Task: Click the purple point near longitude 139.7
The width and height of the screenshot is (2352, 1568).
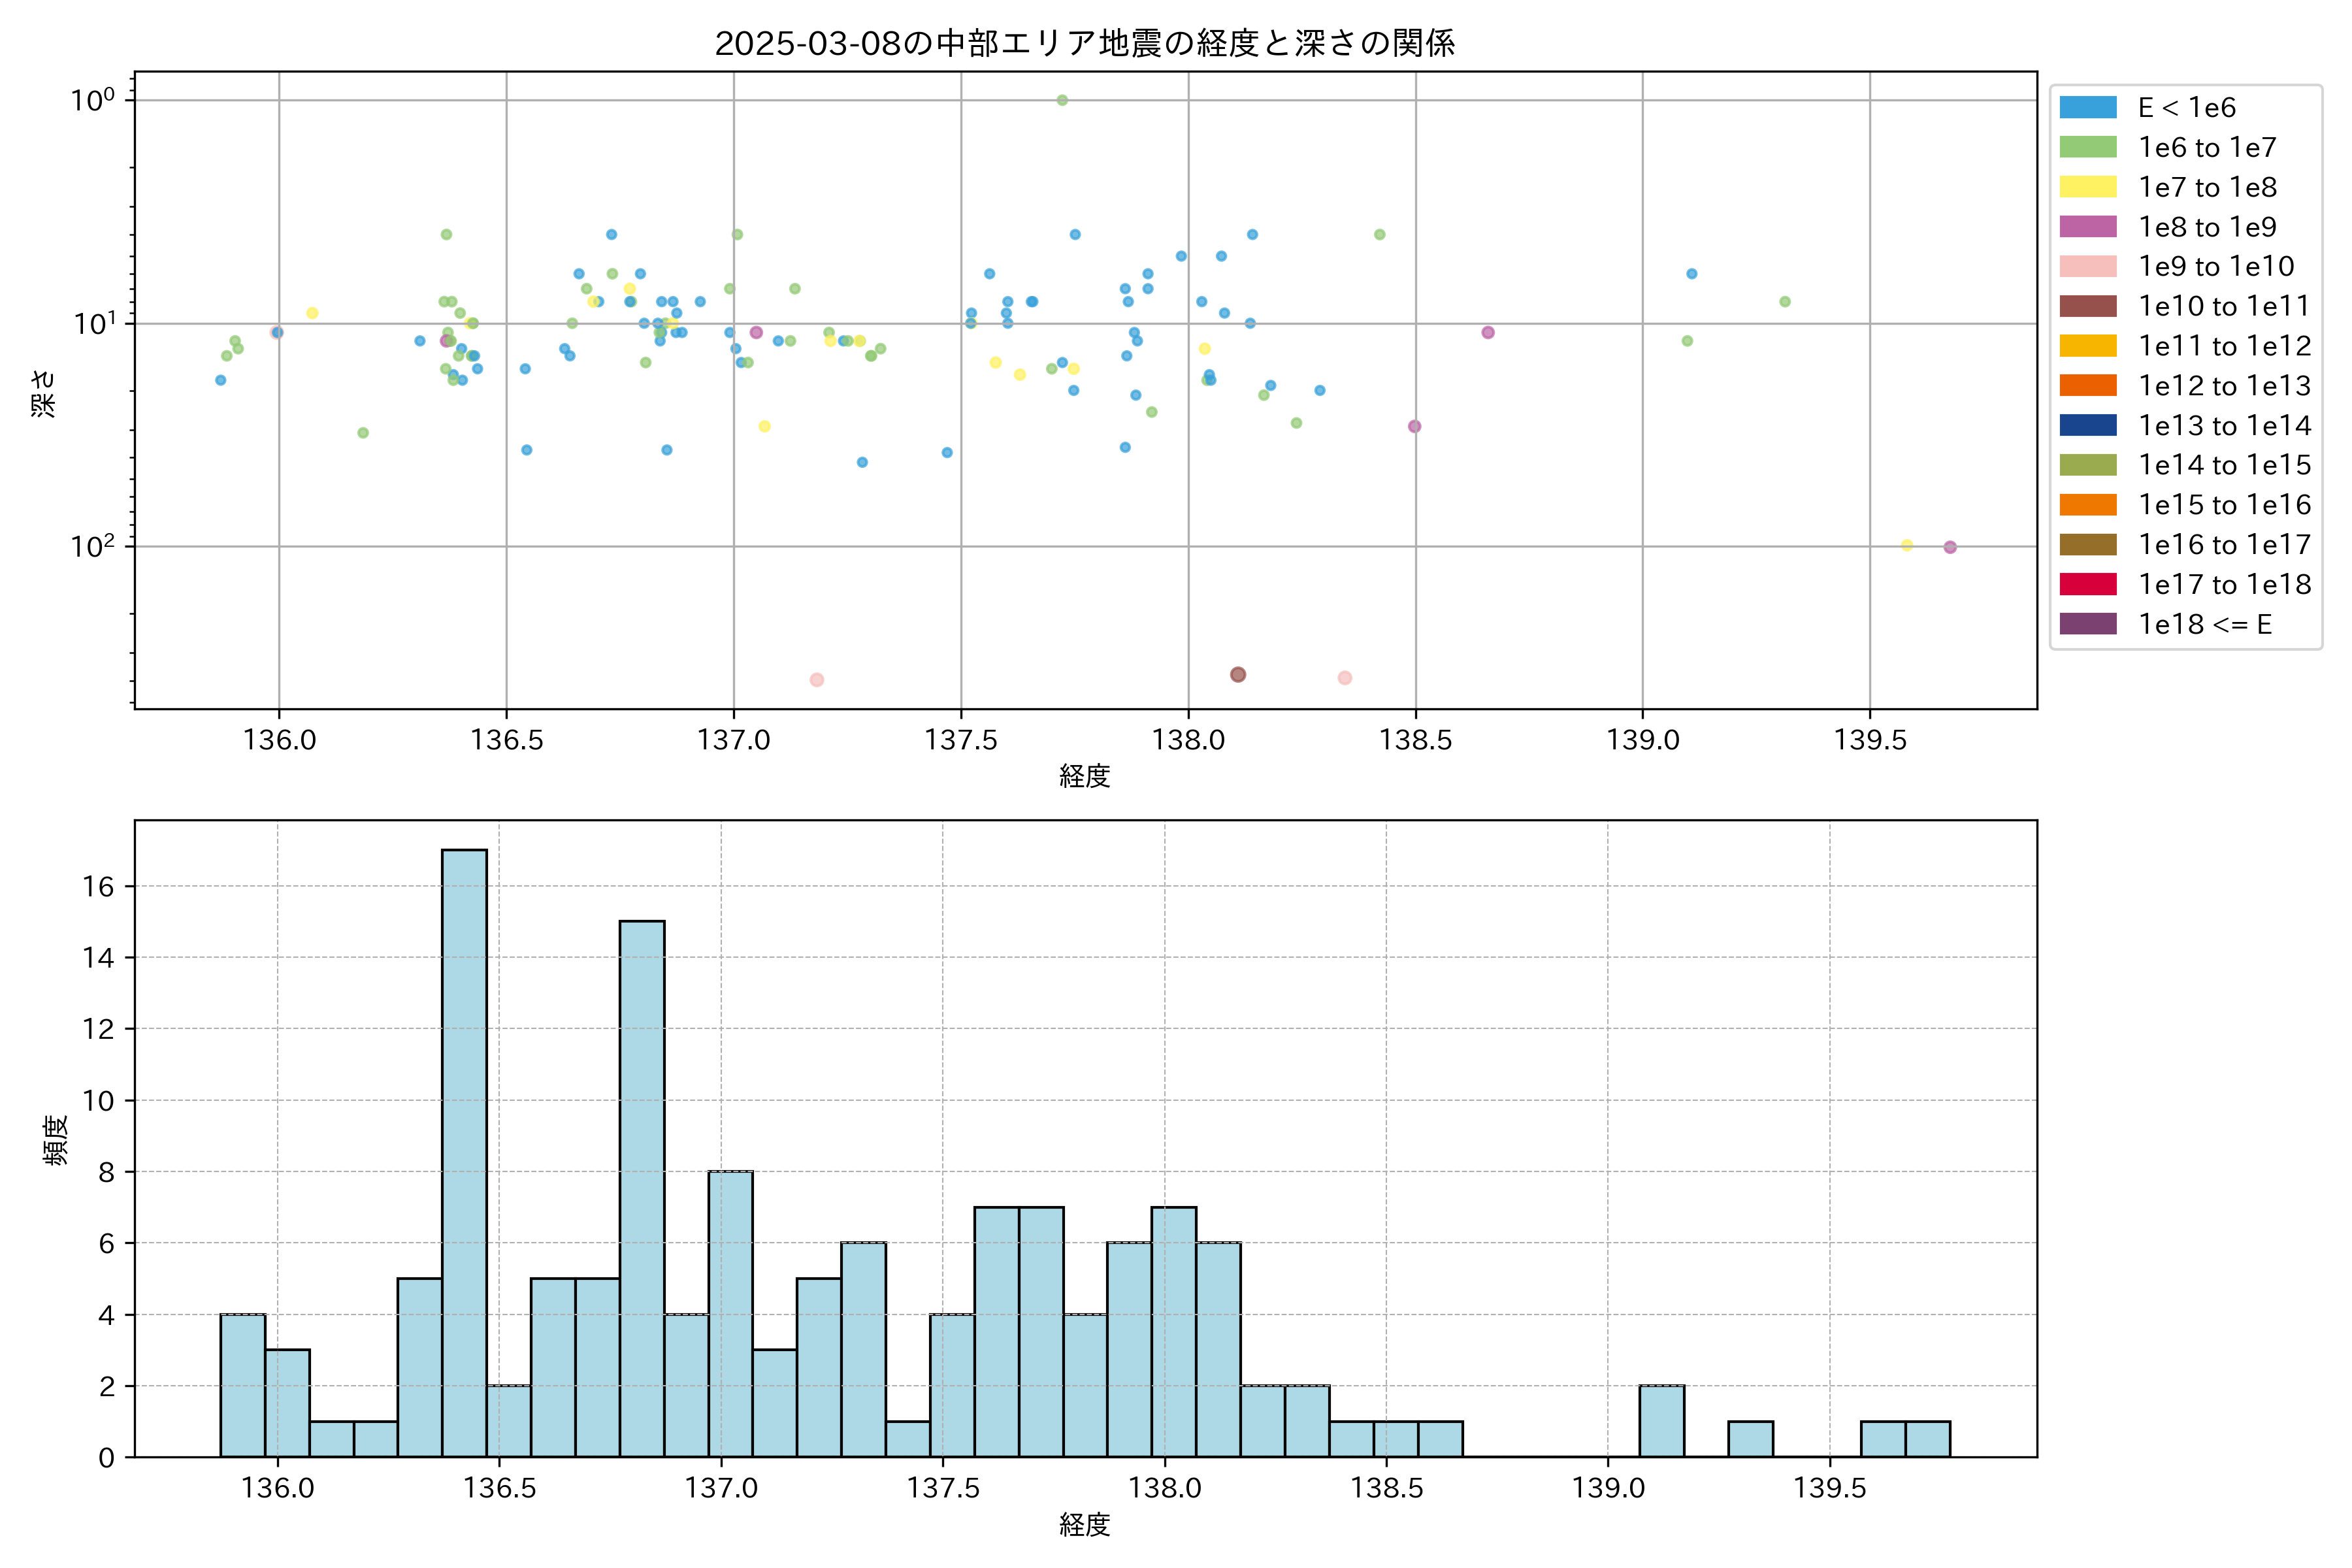Action: (1950, 547)
